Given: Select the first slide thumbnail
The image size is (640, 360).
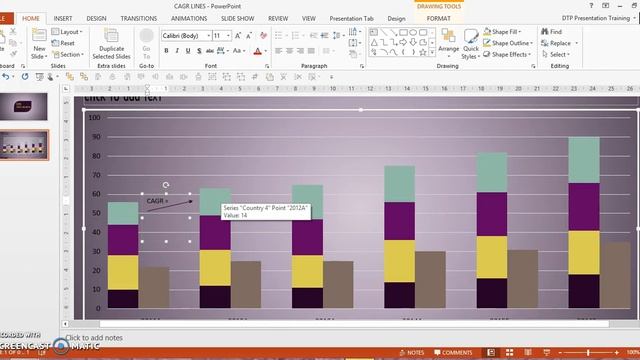Looking at the screenshot, I should pos(24,107).
